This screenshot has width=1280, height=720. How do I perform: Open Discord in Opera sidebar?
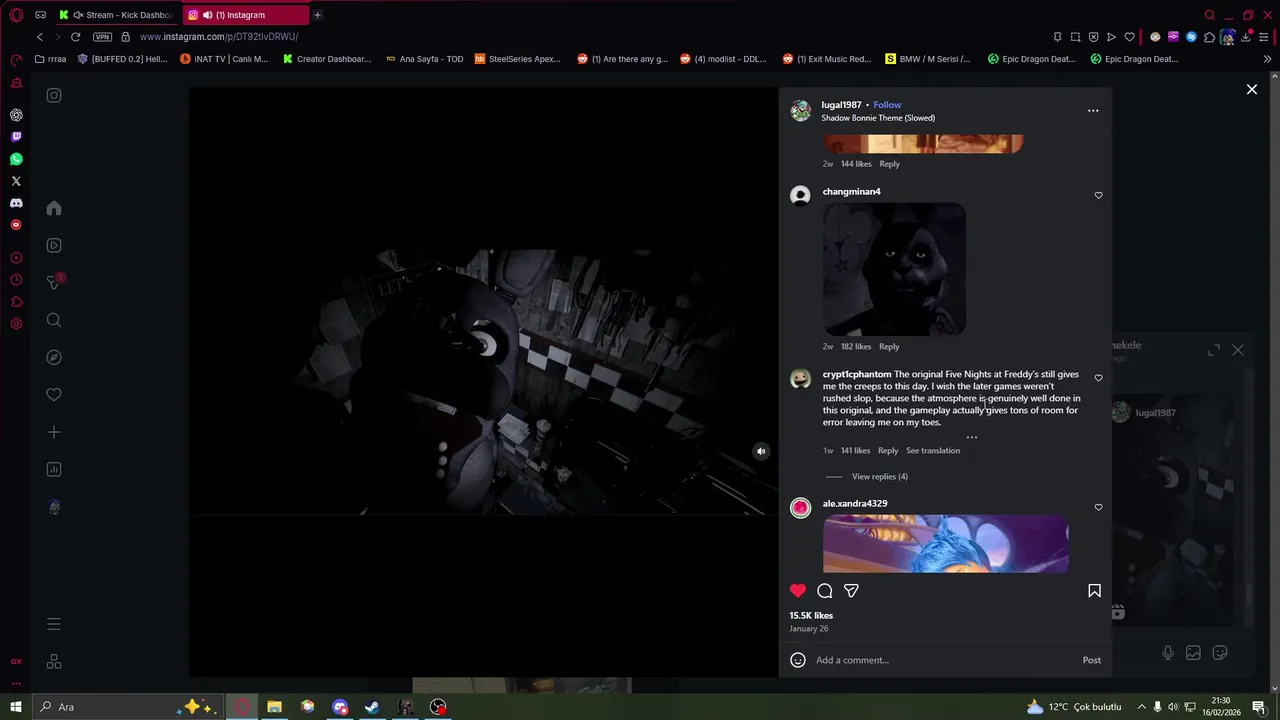point(16,203)
